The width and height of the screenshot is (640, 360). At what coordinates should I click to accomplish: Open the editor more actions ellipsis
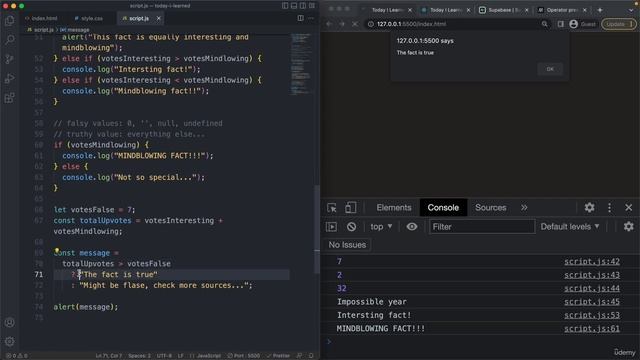click(x=311, y=18)
